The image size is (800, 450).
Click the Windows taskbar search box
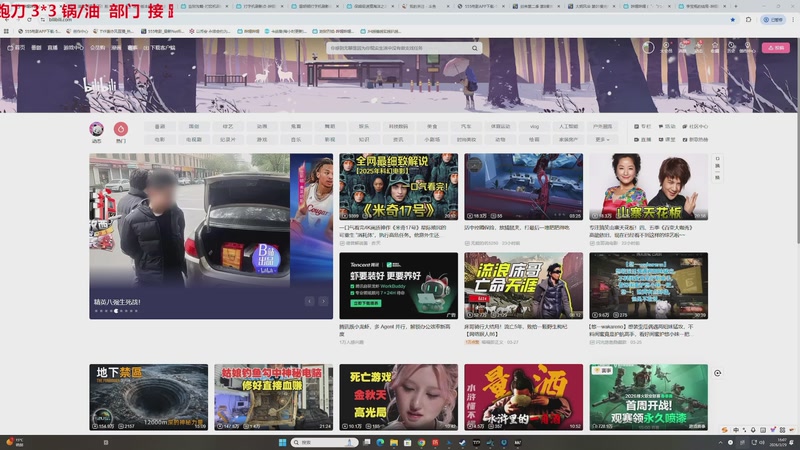click(x=324, y=442)
